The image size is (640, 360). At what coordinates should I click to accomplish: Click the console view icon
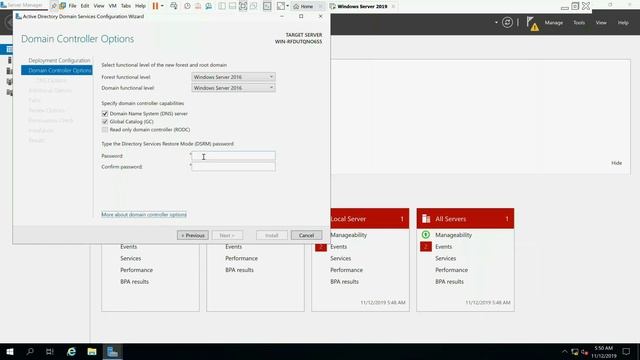[267, 6]
